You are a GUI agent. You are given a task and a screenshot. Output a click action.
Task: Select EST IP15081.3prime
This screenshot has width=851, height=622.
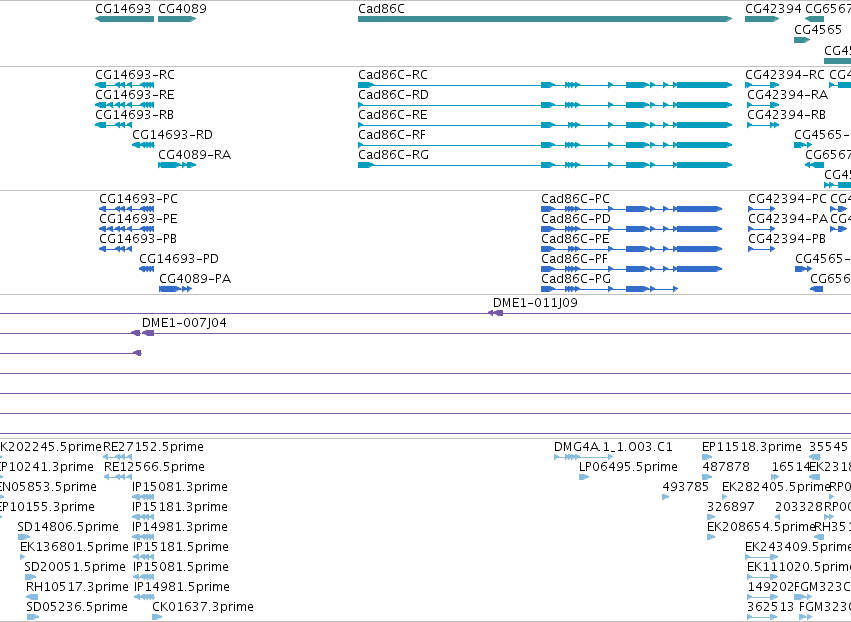point(180,487)
